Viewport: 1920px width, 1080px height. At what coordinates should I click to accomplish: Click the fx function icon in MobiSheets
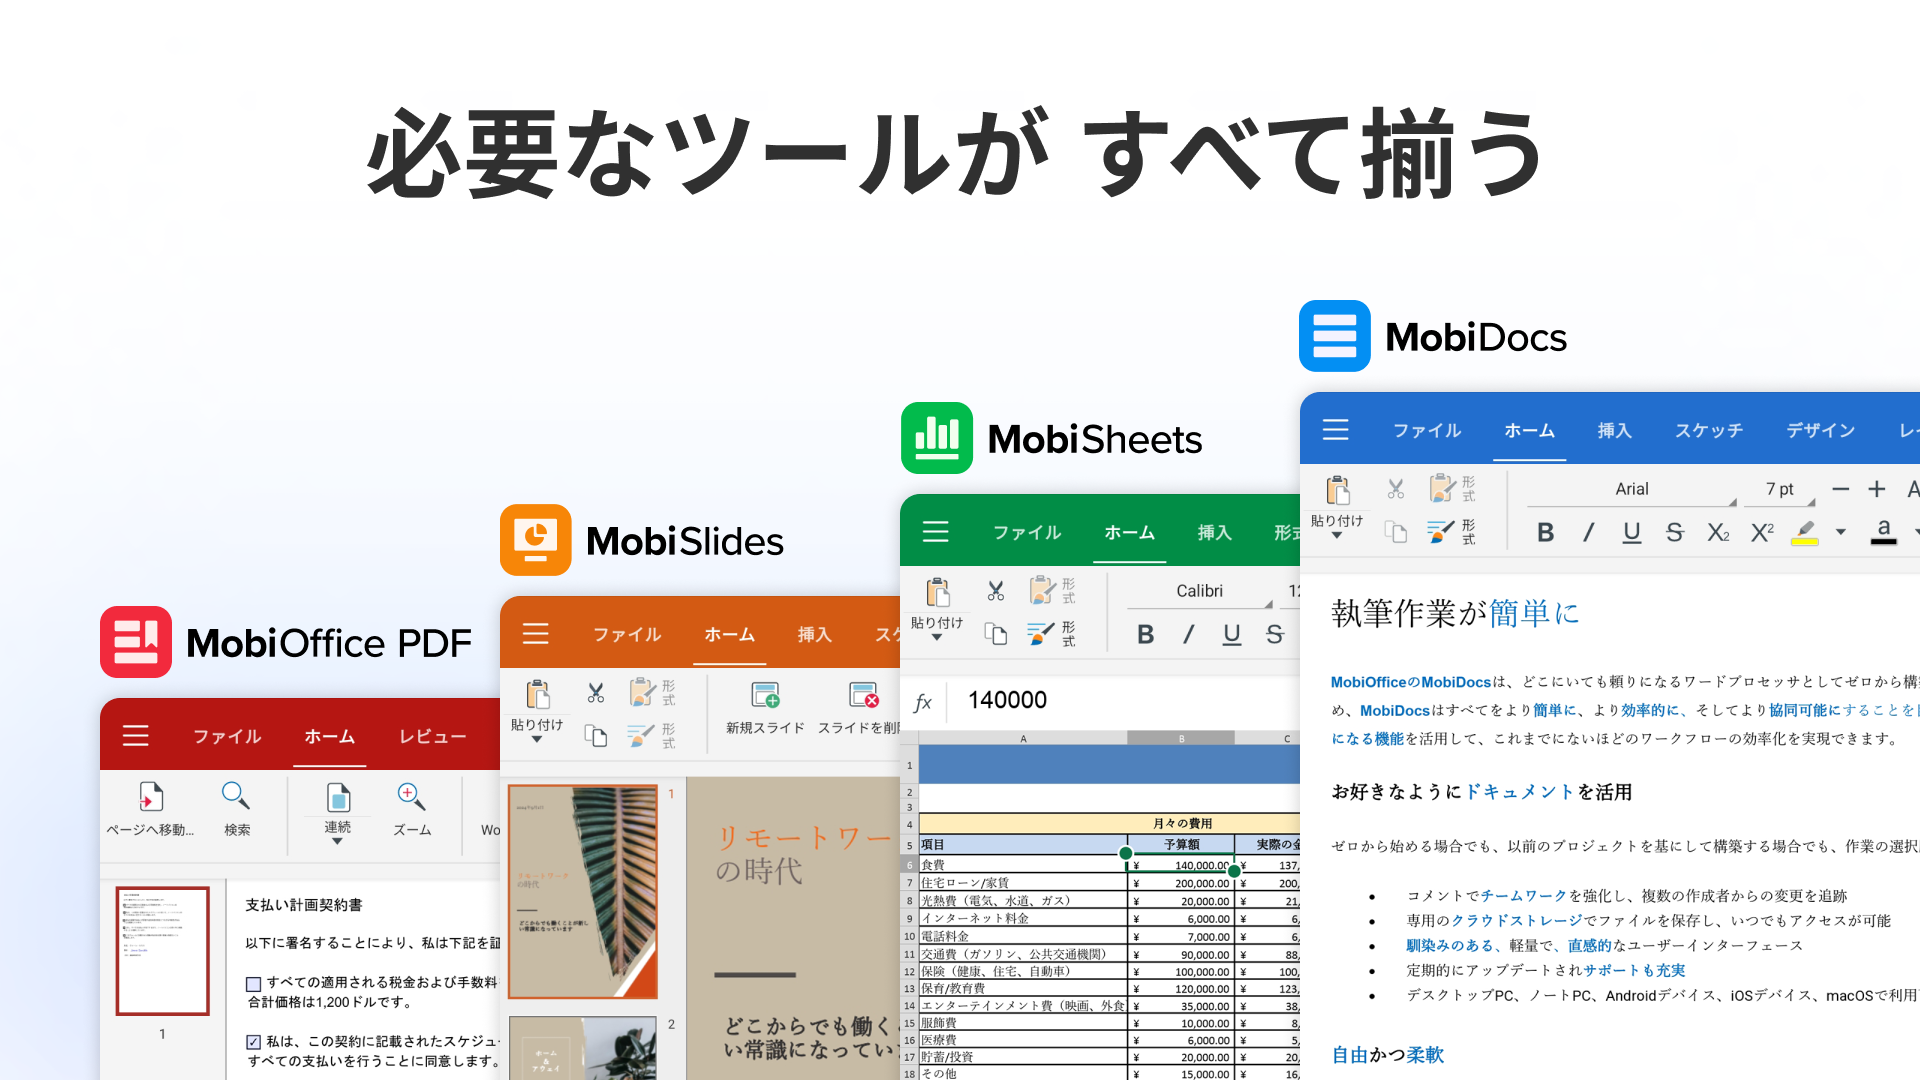[923, 702]
